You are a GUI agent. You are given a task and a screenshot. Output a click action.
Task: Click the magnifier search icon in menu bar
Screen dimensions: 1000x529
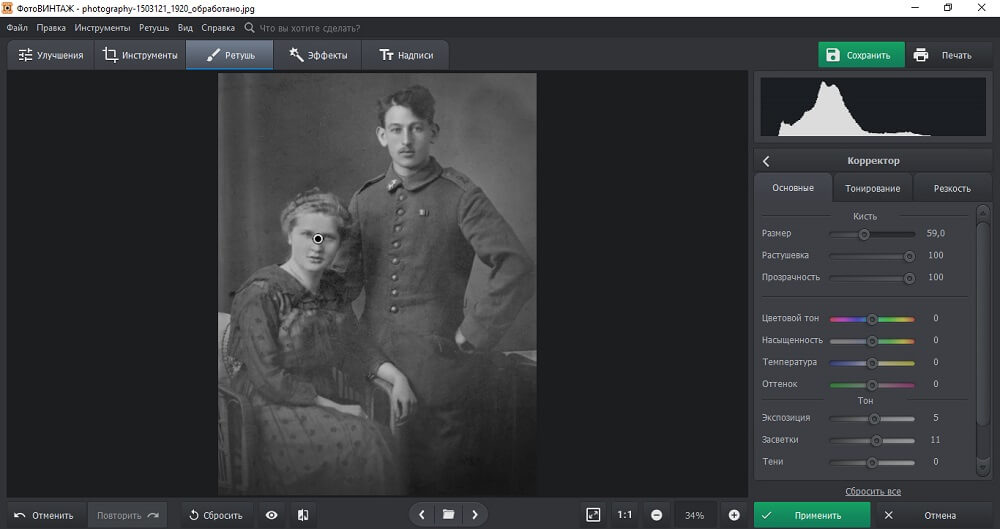tap(249, 28)
